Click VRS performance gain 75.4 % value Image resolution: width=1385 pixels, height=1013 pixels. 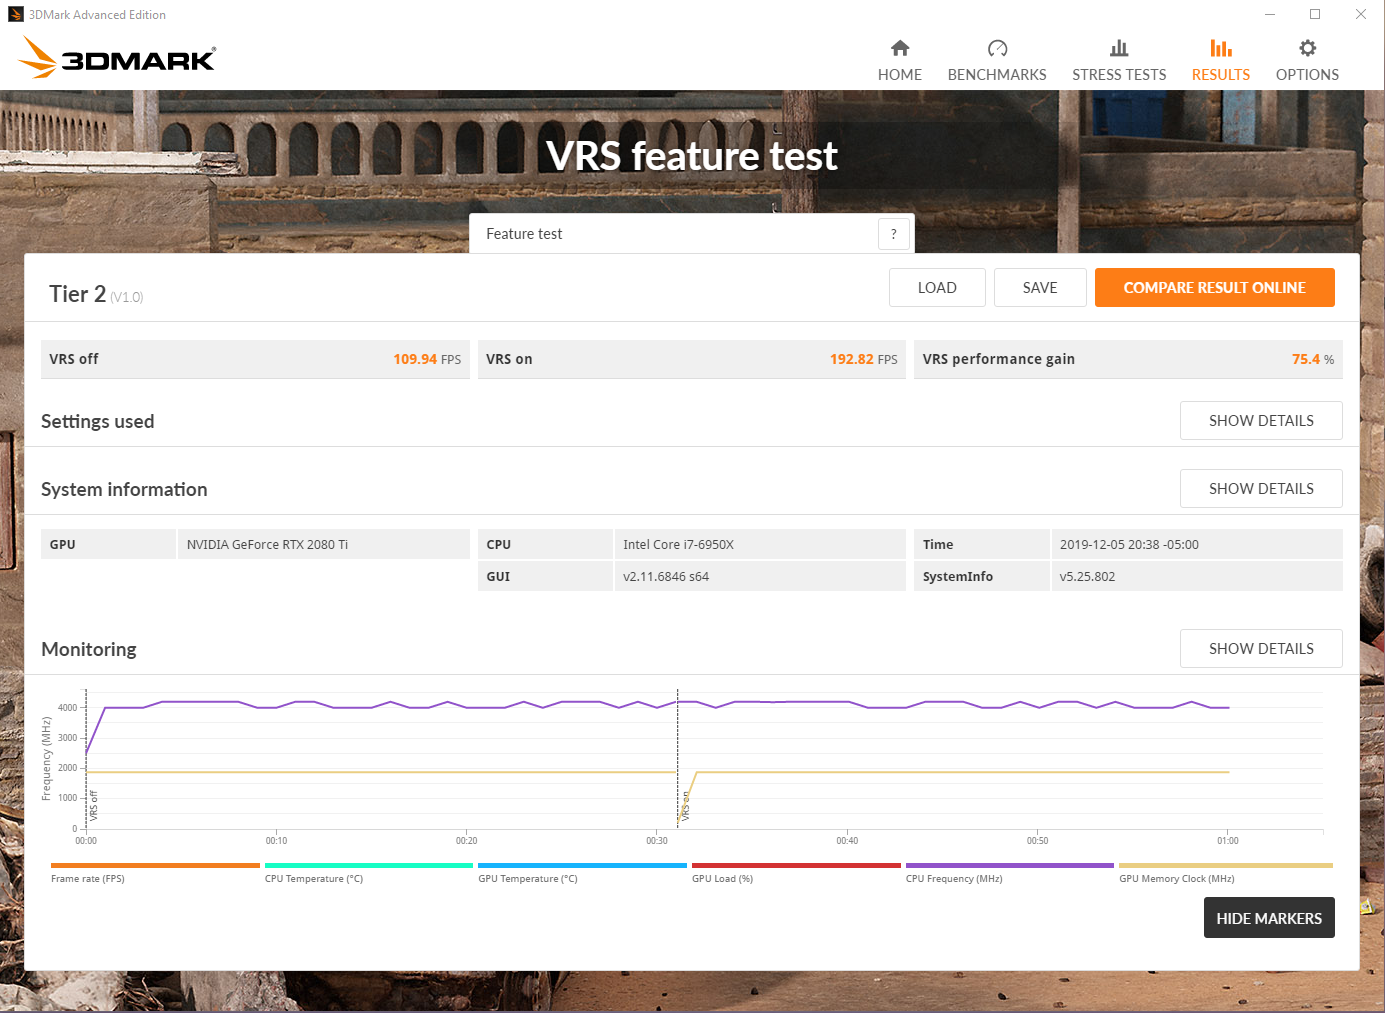point(1313,359)
